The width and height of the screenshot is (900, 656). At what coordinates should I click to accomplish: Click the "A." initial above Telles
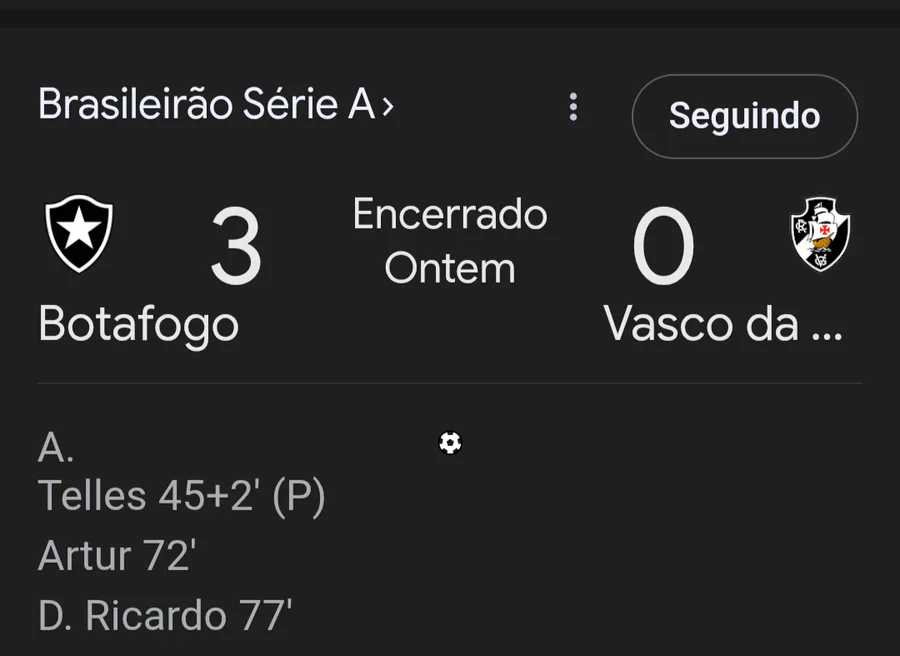56,449
